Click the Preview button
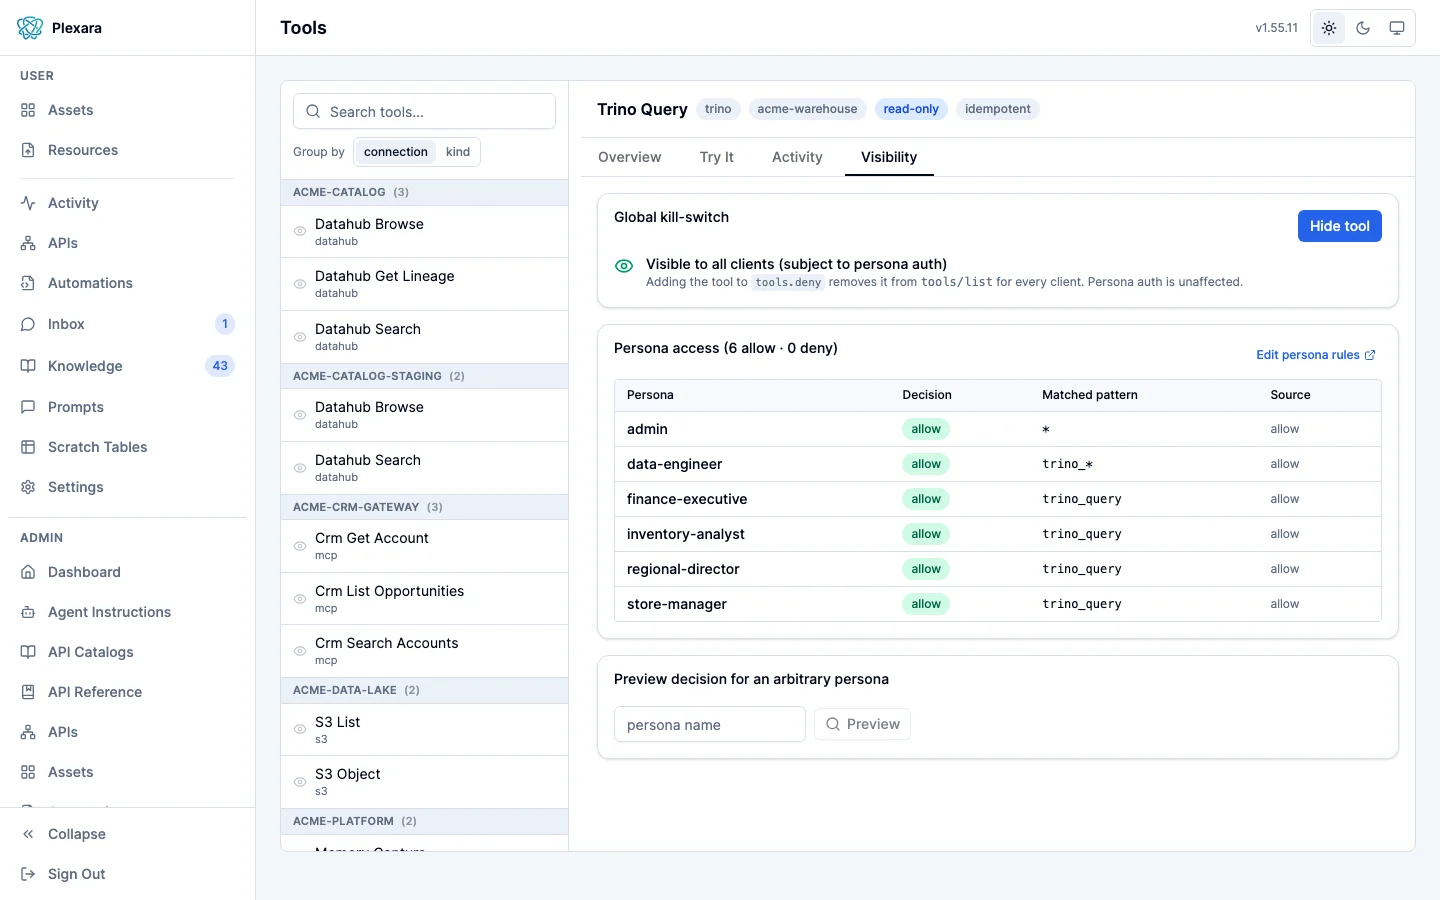Image resolution: width=1440 pixels, height=900 pixels. [x=862, y=724]
